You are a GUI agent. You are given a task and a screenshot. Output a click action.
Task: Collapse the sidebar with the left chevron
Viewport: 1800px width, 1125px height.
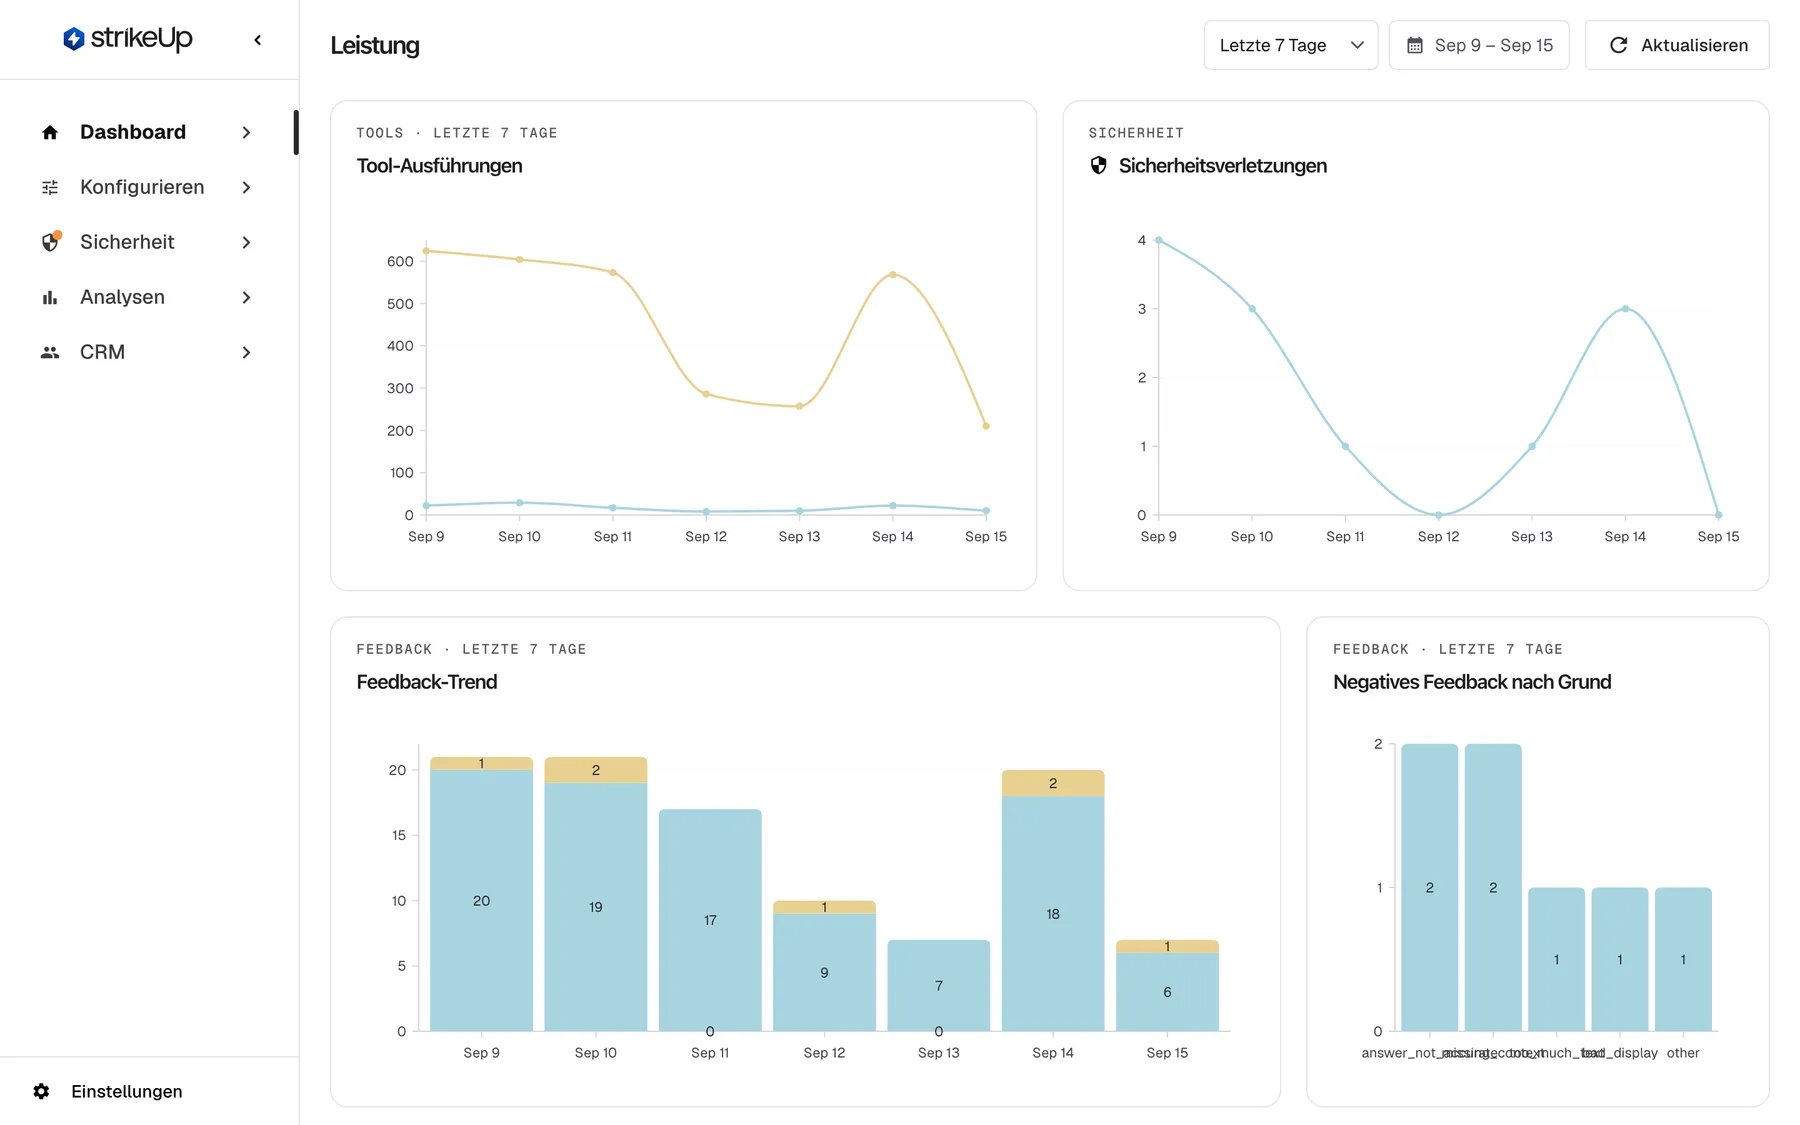[x=258, y=40]
